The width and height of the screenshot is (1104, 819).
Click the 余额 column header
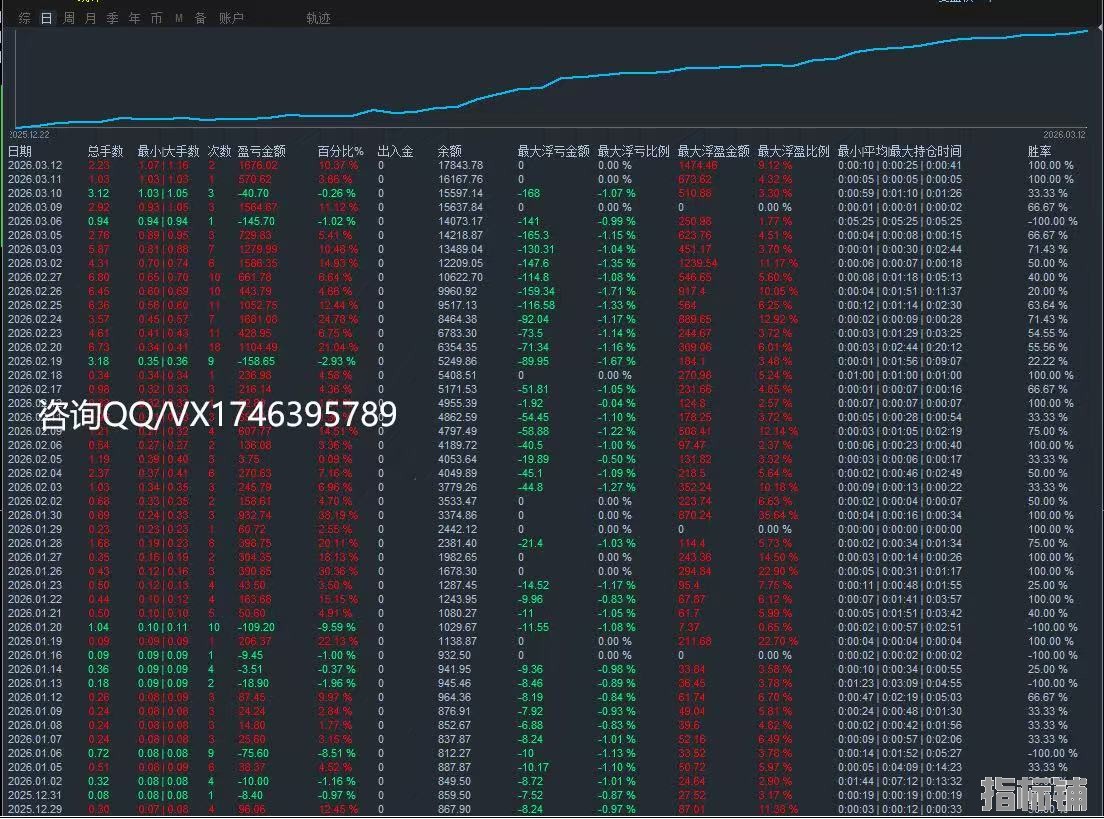449,151
